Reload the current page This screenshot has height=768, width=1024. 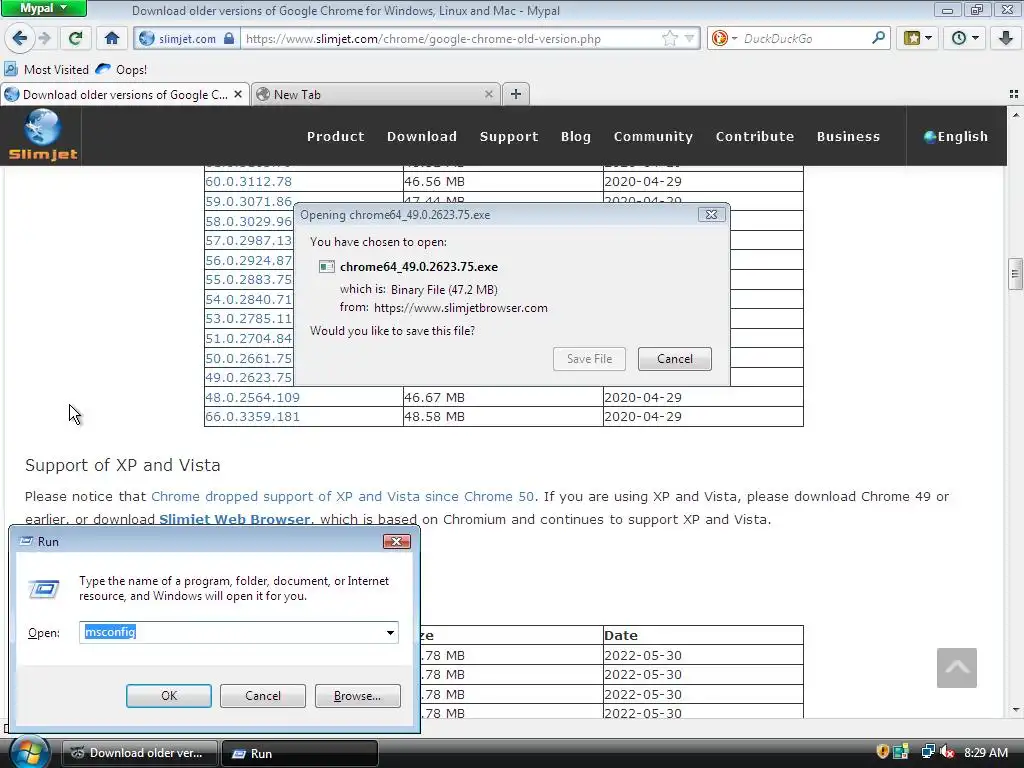pos(76,39)
